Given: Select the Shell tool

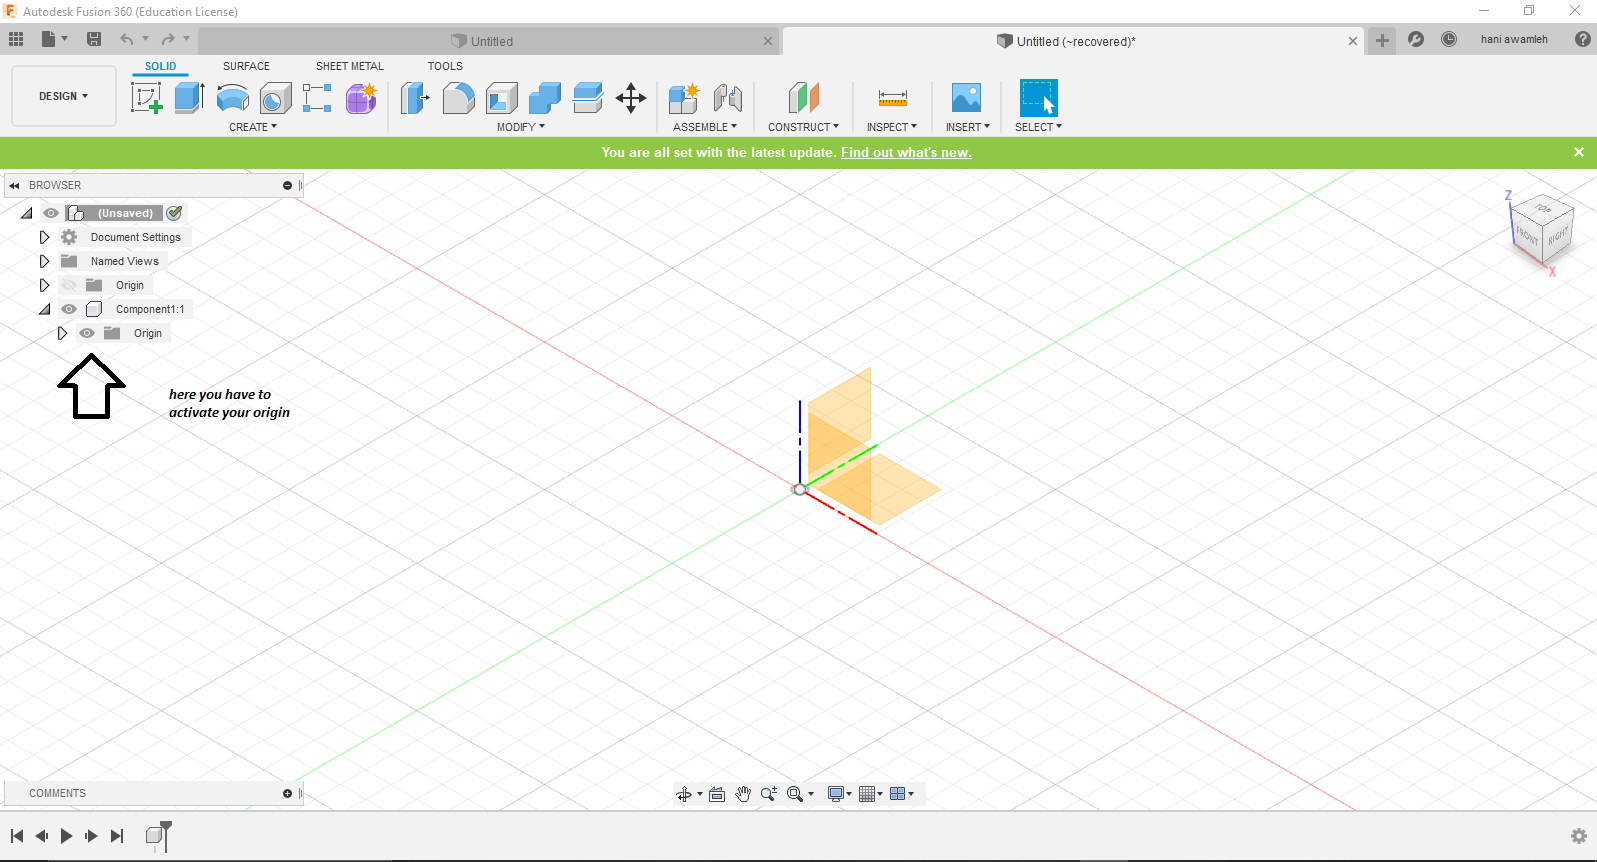Looking at the screenshot, I should click(x=502, y=98).
